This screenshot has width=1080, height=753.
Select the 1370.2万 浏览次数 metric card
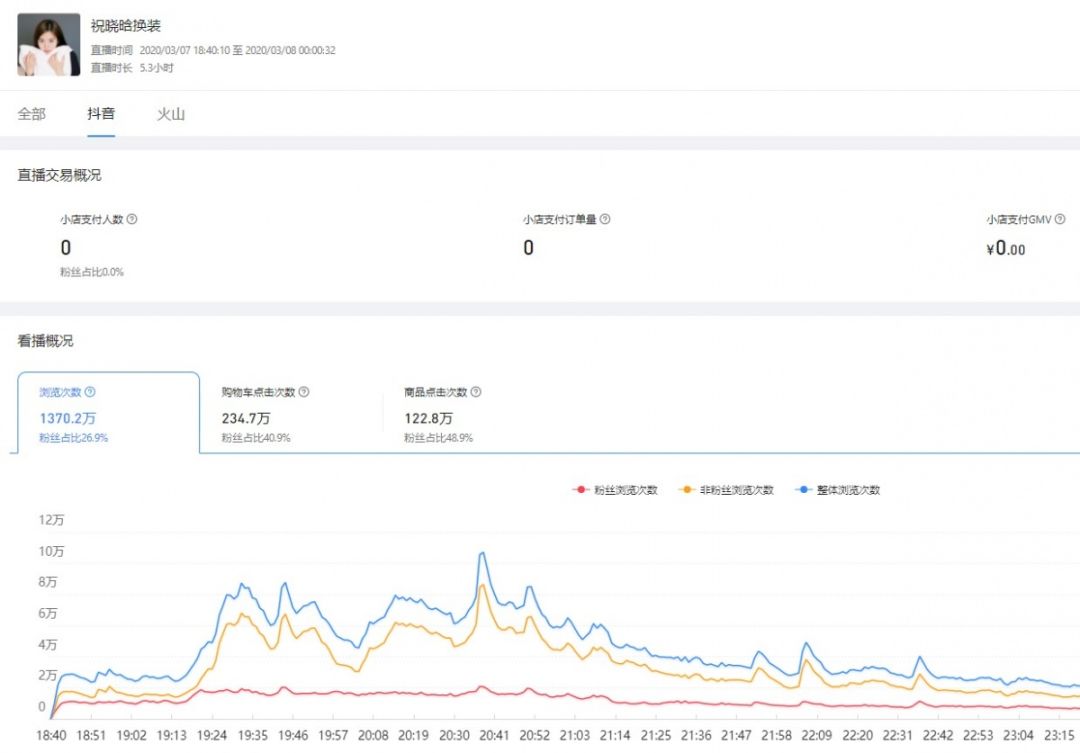point(108,415)
